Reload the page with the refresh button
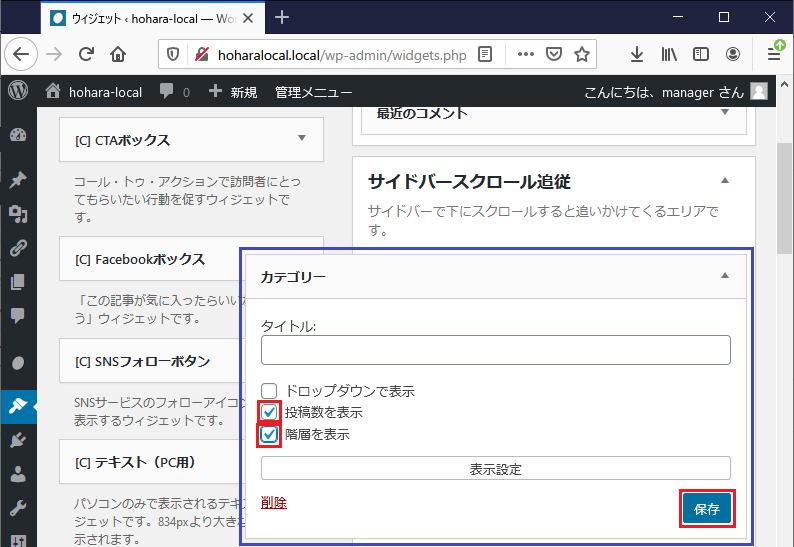 [87, 54]
